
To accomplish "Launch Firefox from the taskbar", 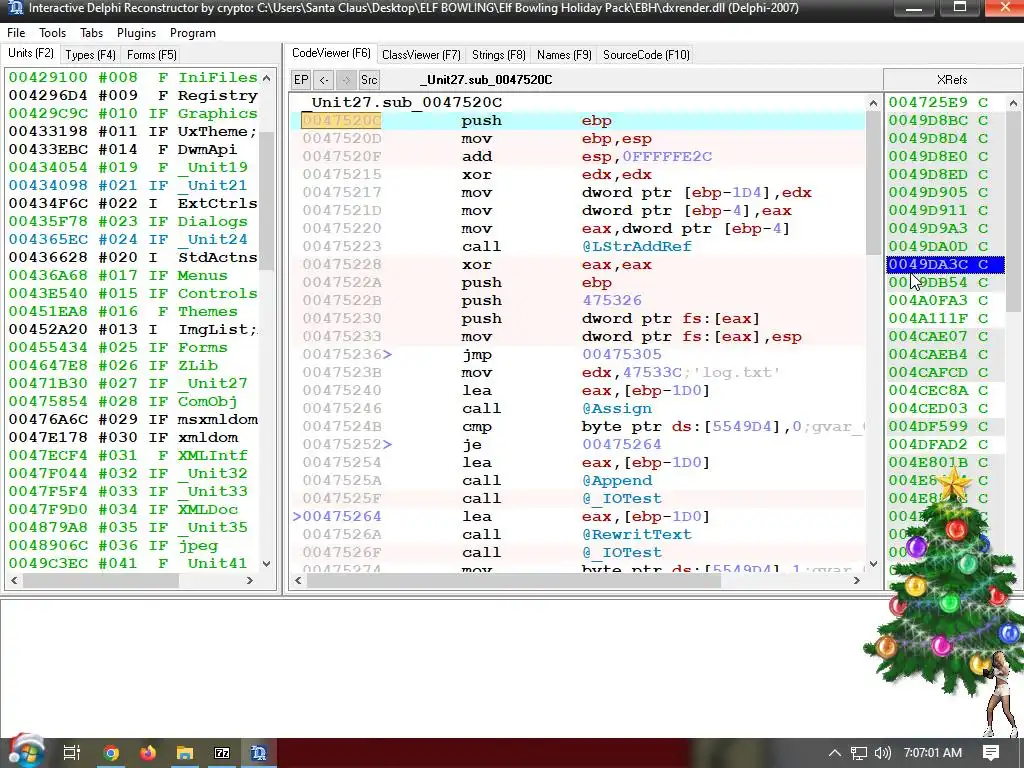I will (x=148, y=753).
